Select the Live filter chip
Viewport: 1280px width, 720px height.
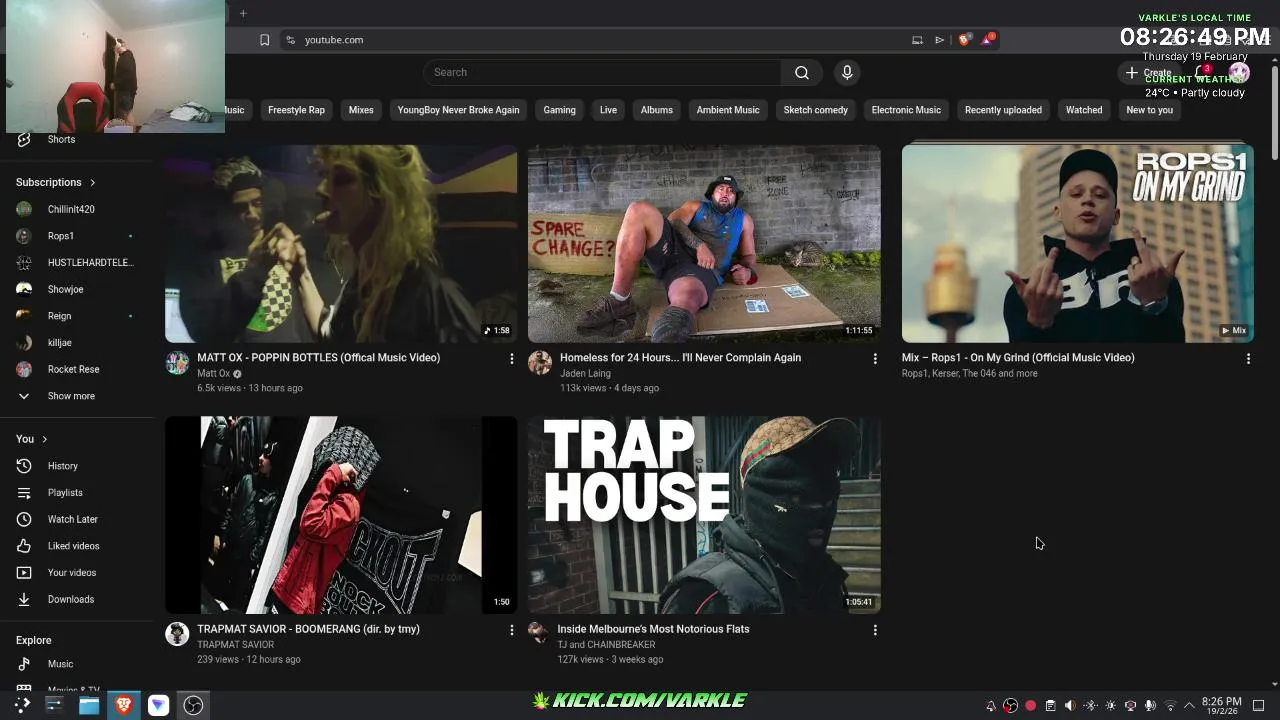click(x=608, y=110)
